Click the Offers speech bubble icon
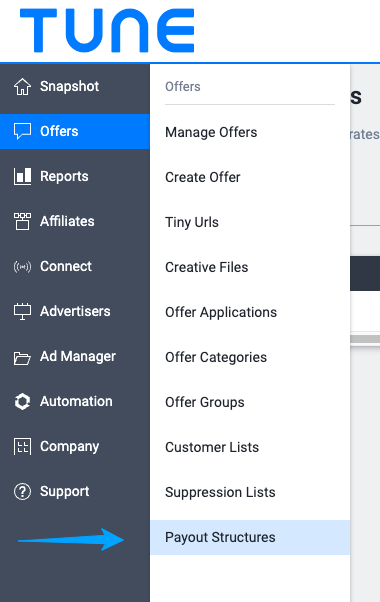 point(22,131)
